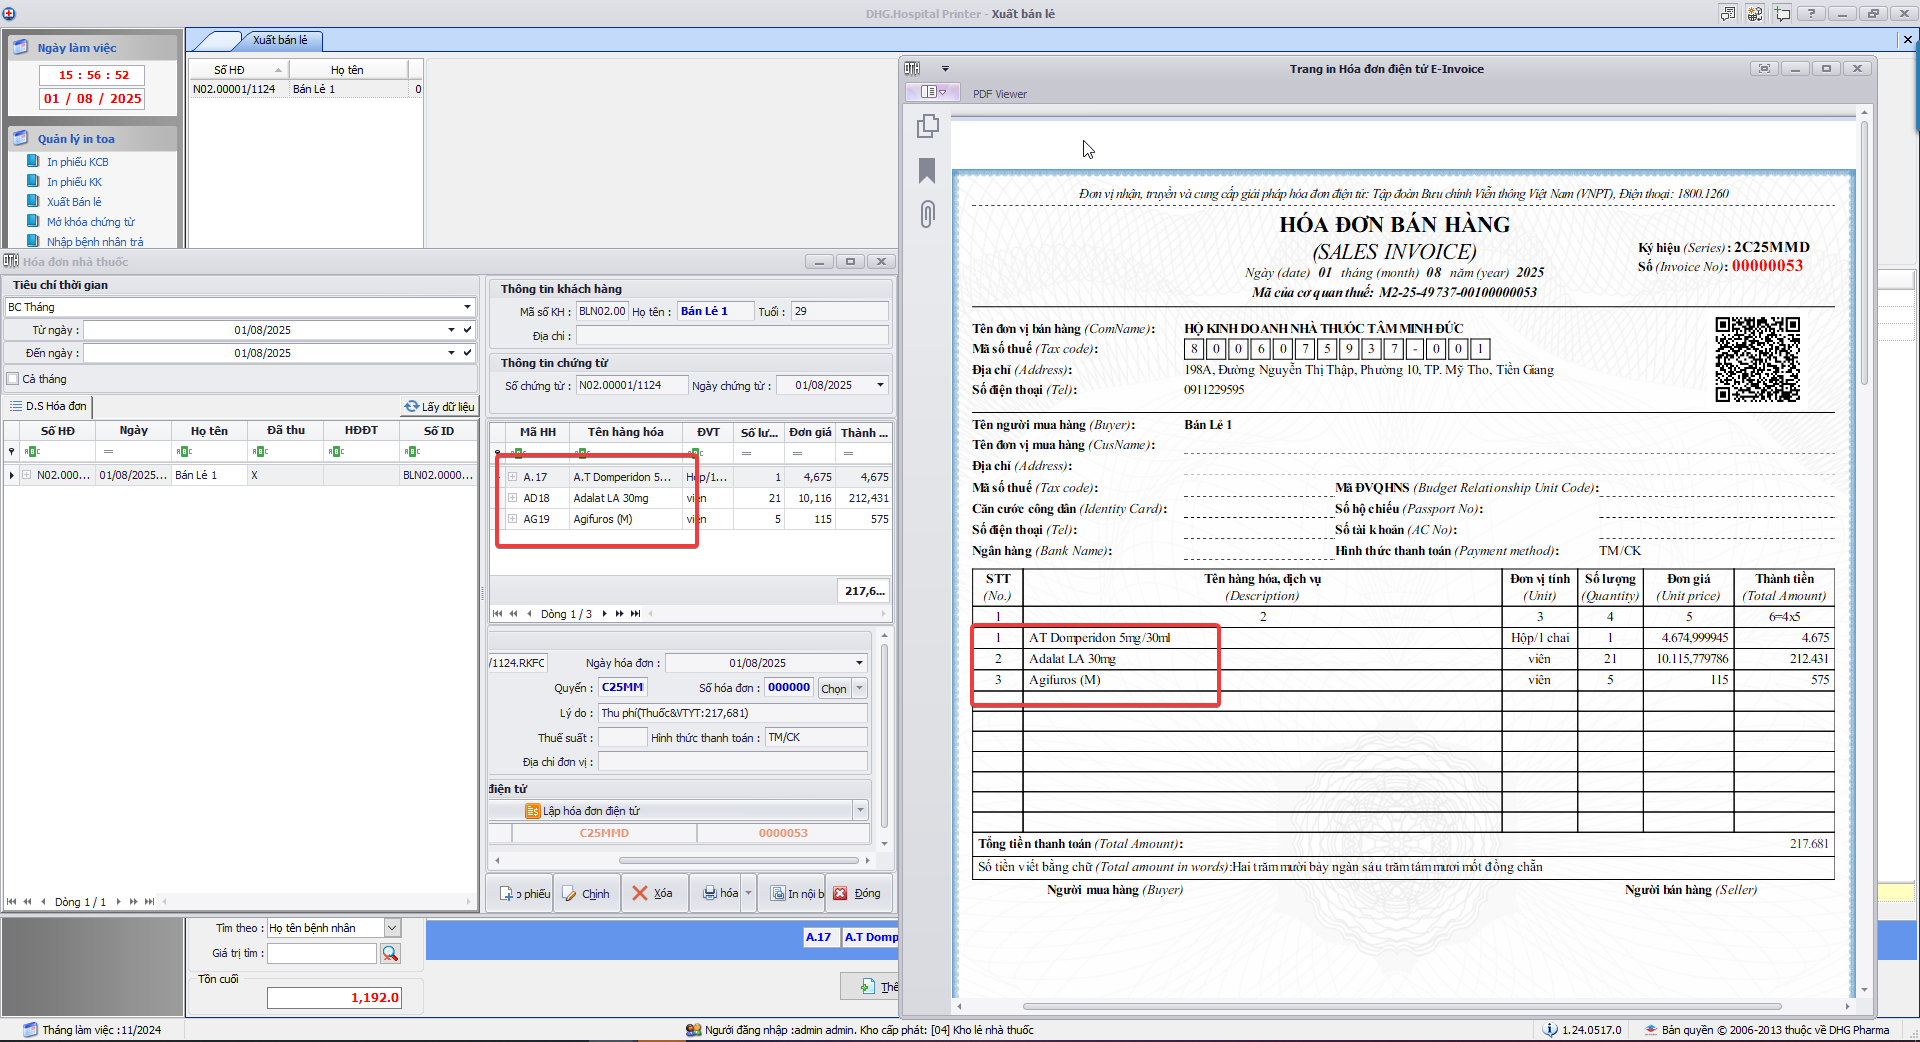This screenshot has height=1042, width=1920.
Task: Click the Mở khóa chứng từ icon
Action: point(33,221)
